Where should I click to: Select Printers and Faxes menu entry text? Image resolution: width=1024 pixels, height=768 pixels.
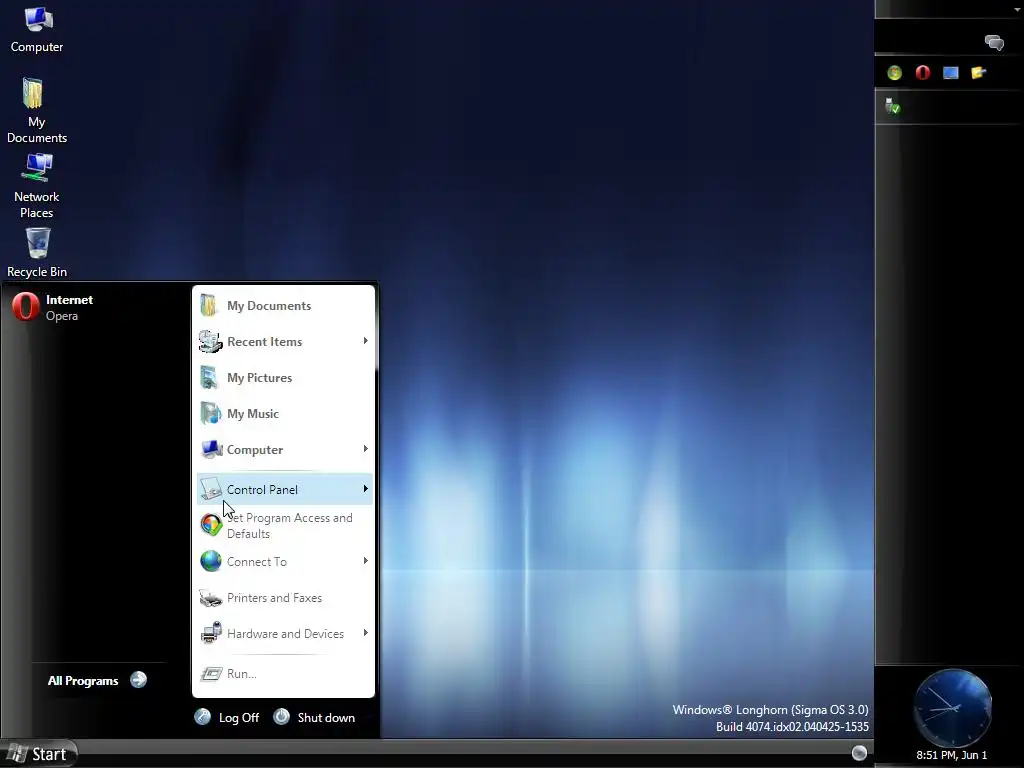pyautogui.click(x=274, y=598)
